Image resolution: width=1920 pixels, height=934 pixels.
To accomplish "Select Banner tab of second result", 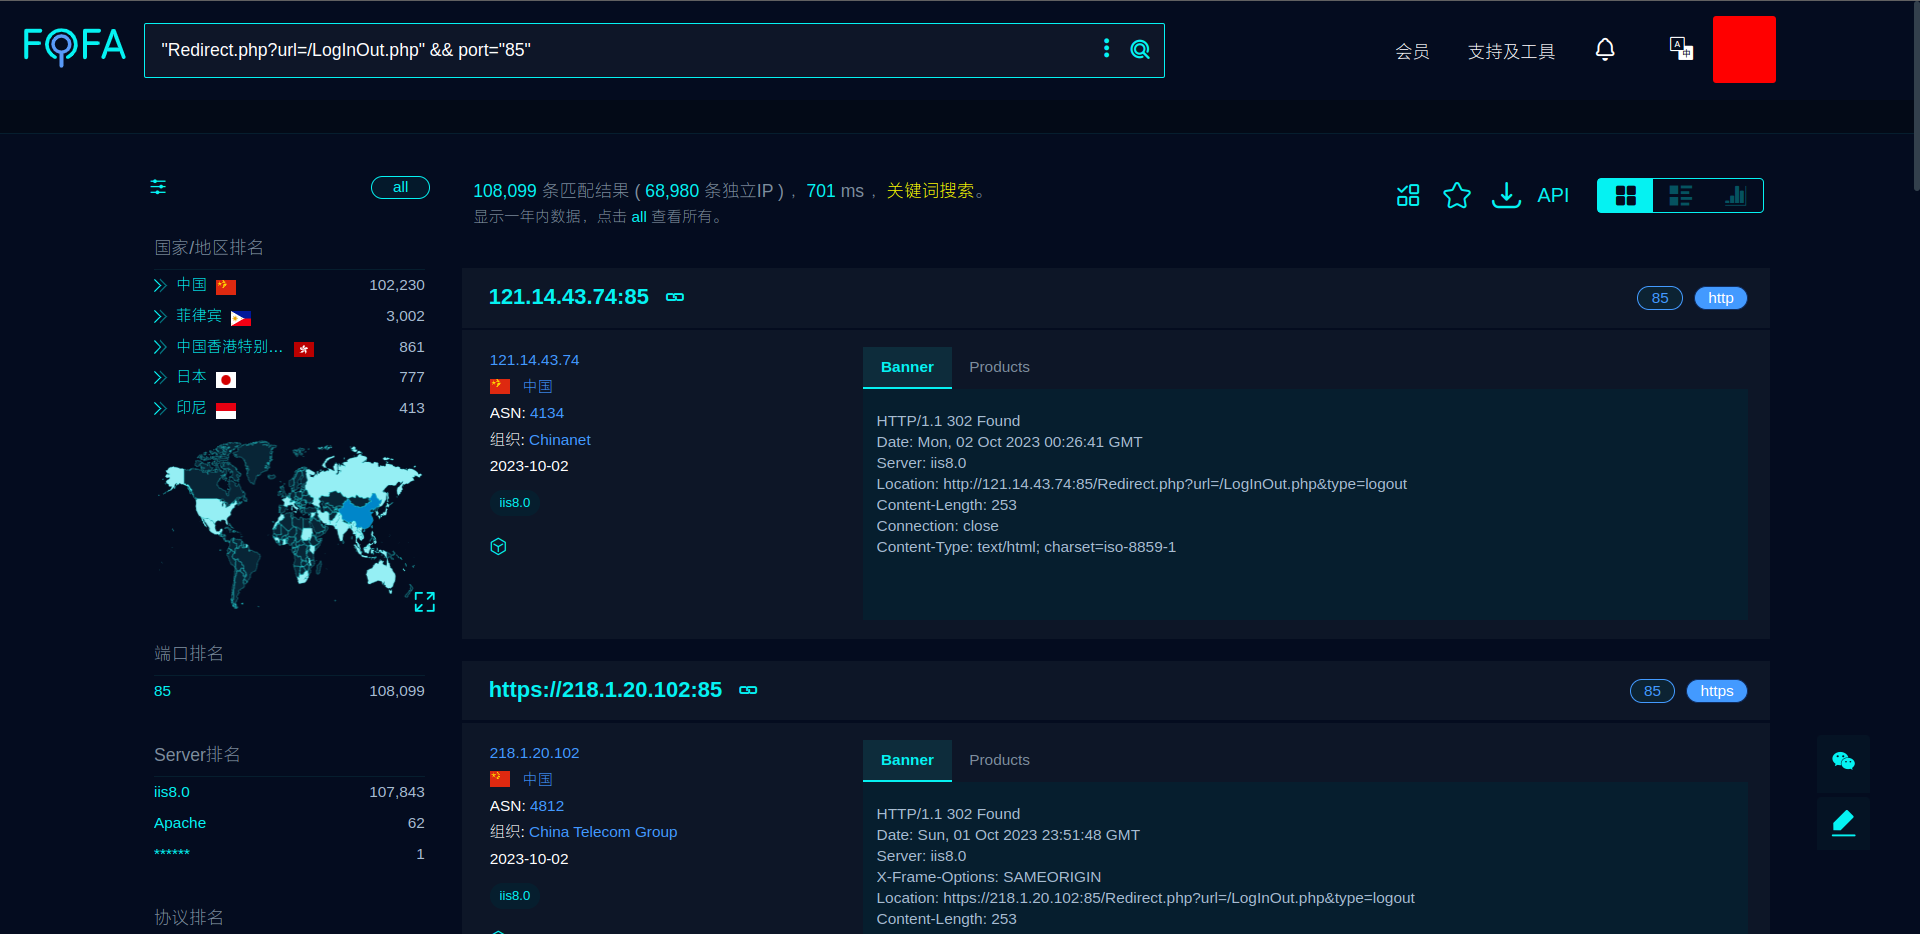I will 907,760.
